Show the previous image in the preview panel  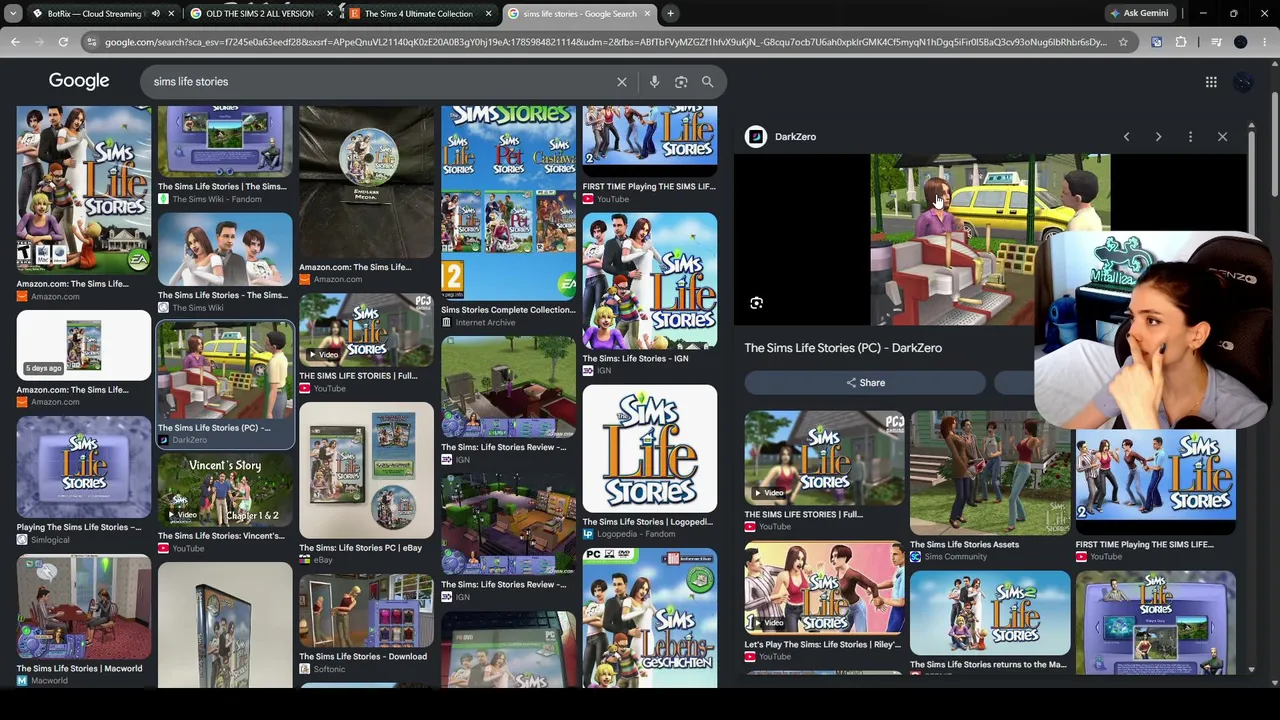[x=1126, y=137]
